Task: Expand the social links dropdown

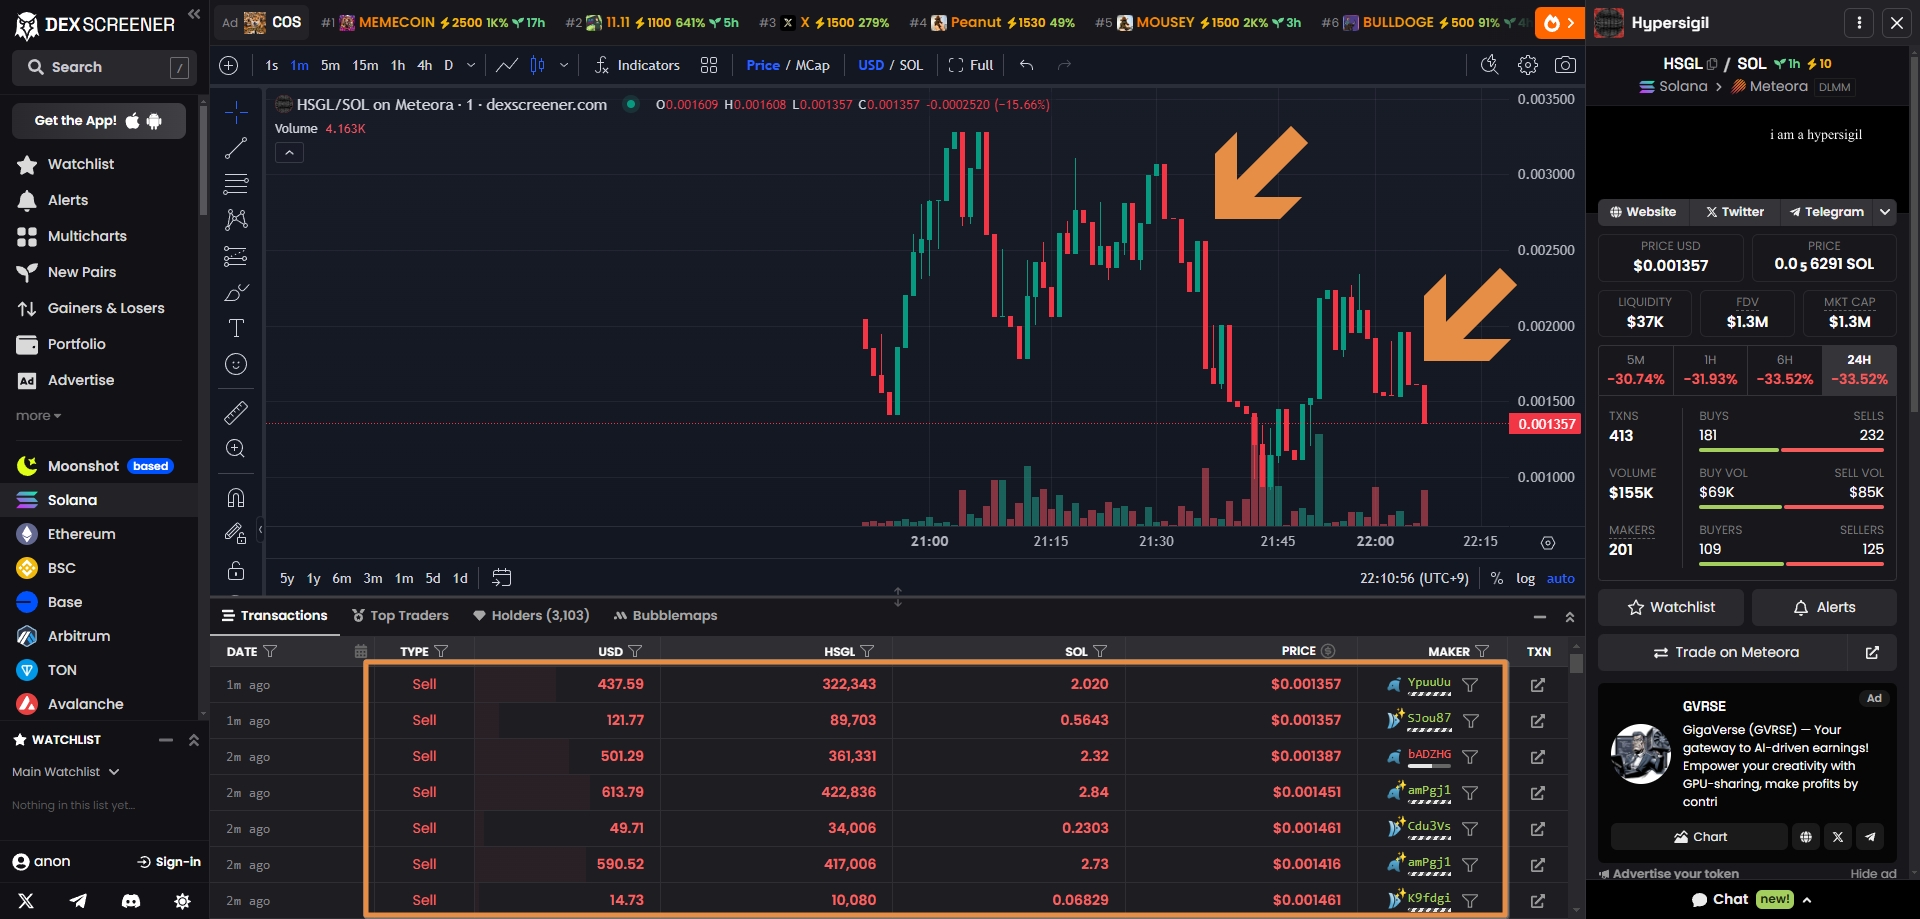Action: 1885,212
